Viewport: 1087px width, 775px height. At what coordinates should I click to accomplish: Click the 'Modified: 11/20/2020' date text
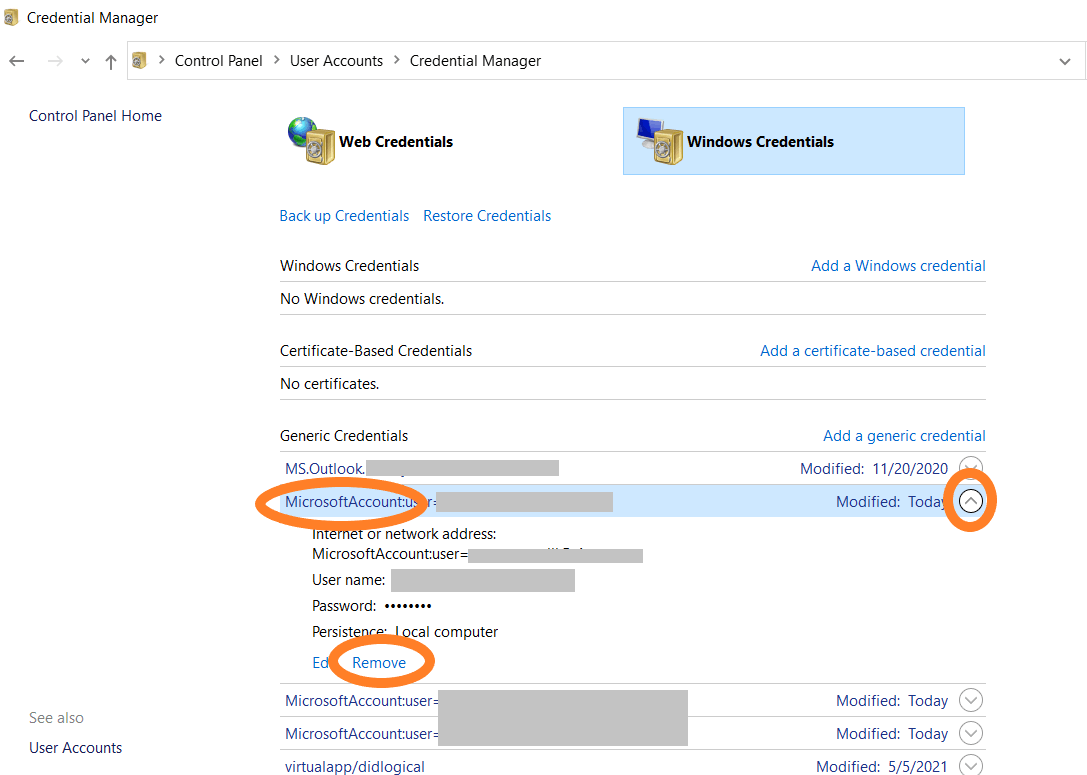(874, 469)
